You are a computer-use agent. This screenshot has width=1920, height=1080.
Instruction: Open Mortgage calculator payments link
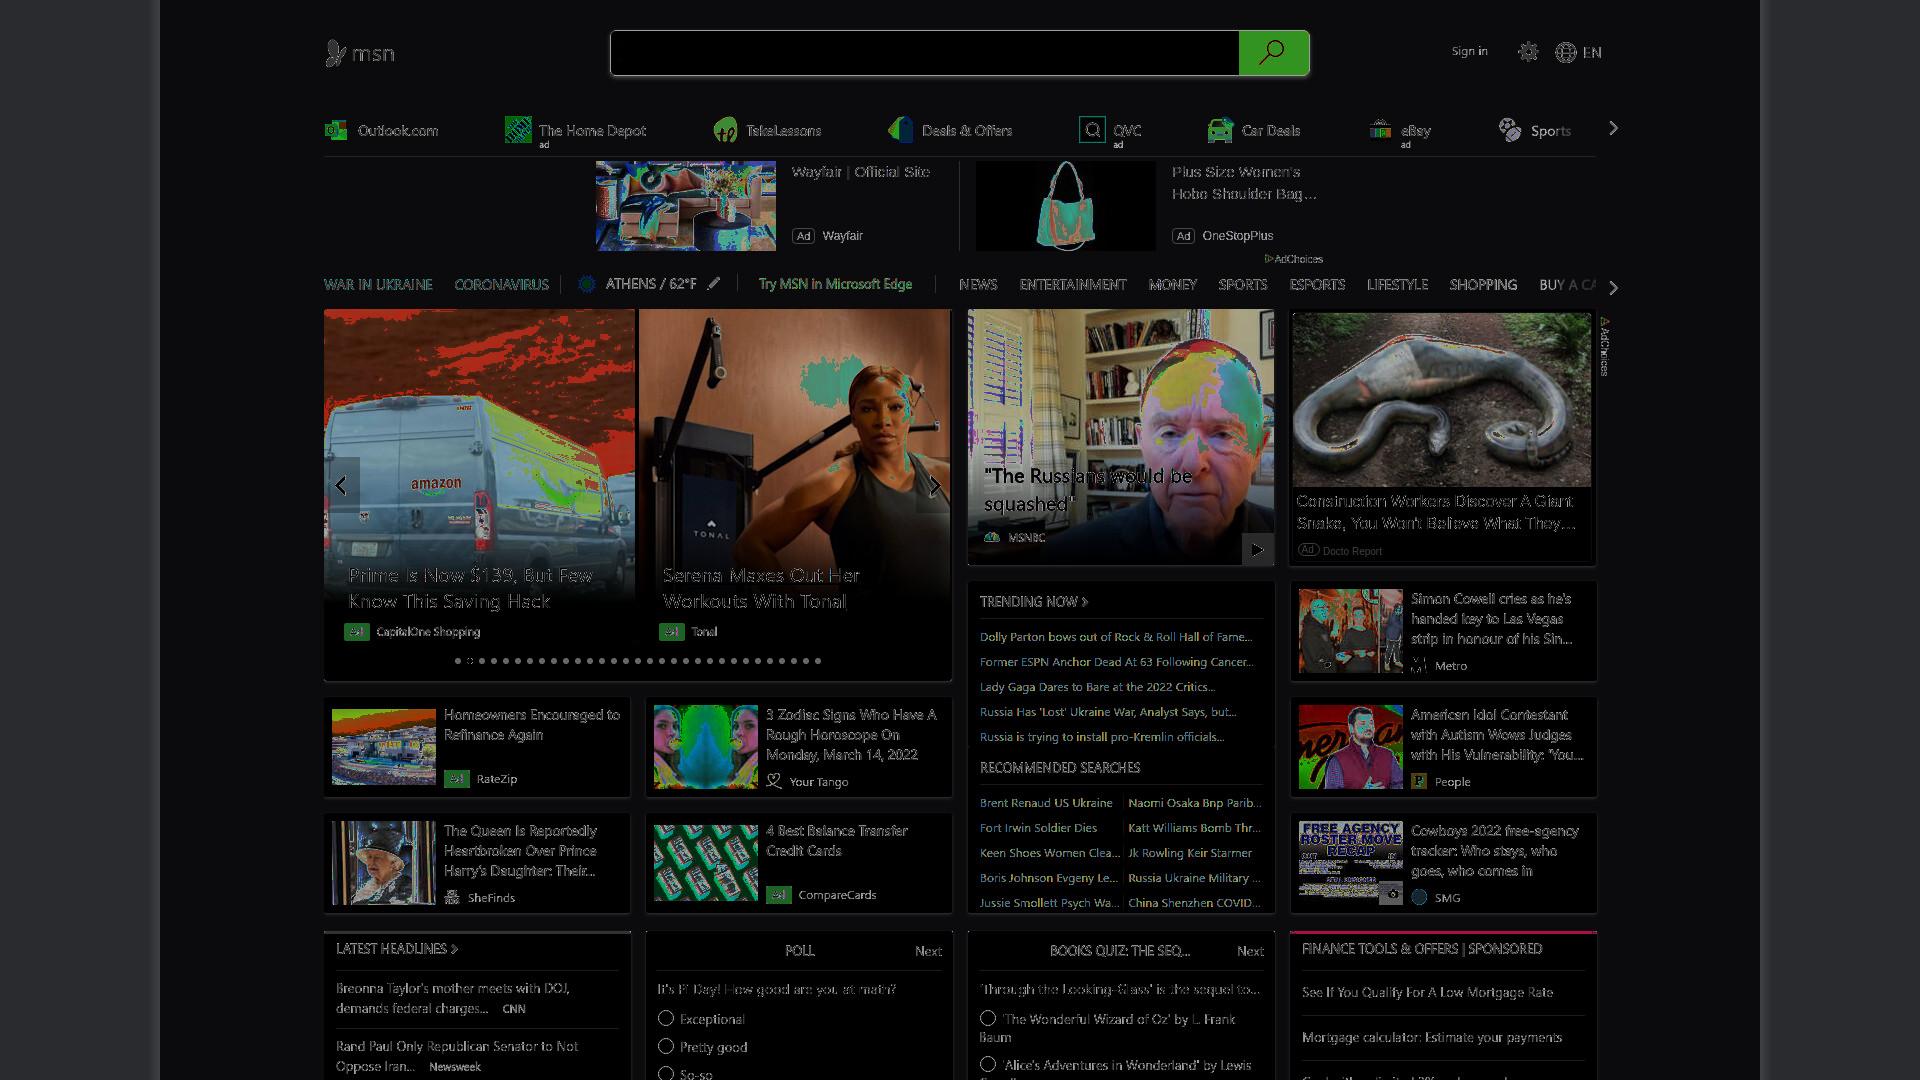coord(1432,1037)
